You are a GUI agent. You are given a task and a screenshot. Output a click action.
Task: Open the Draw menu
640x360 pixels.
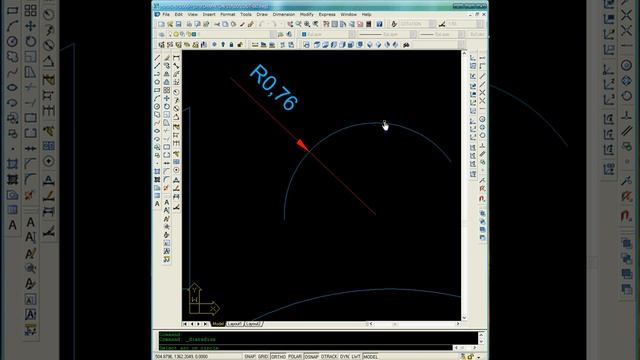pyautogui.click(x=262, y=14)
